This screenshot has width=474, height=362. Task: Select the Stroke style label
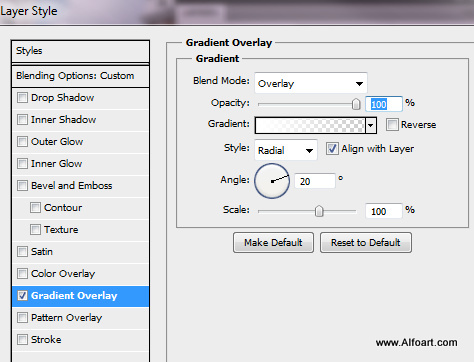coord(46,340)
